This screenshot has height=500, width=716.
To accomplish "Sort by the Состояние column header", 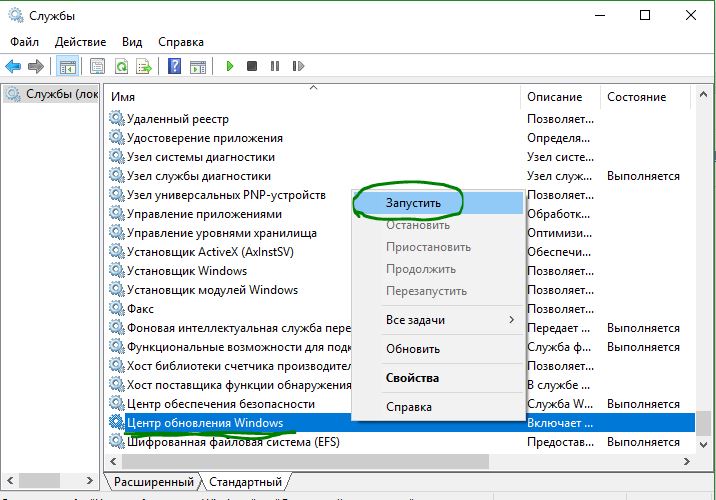I will (645, 97).
